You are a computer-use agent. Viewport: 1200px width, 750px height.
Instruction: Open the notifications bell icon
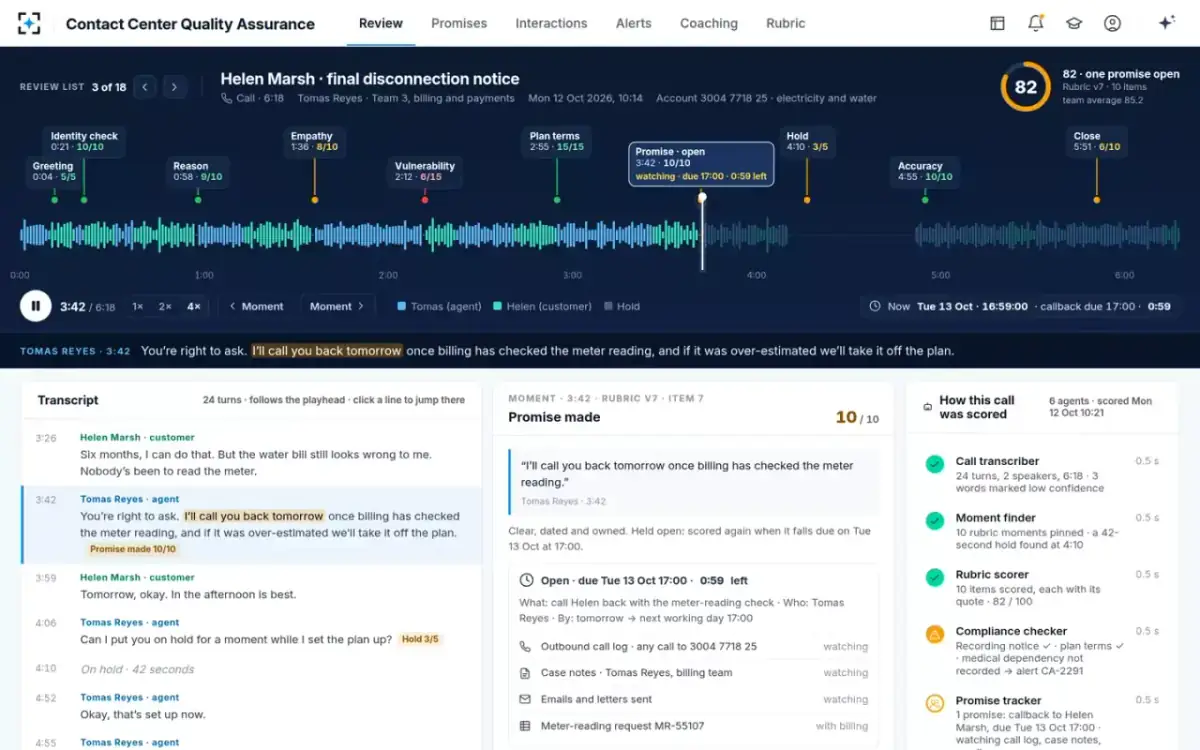[x=1036, y=23]
